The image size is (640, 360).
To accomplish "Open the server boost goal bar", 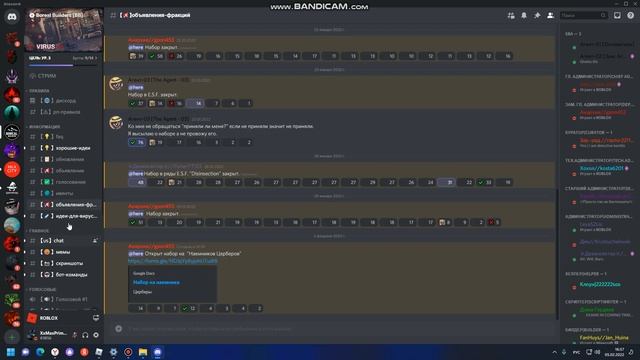I will coord(63,60).
